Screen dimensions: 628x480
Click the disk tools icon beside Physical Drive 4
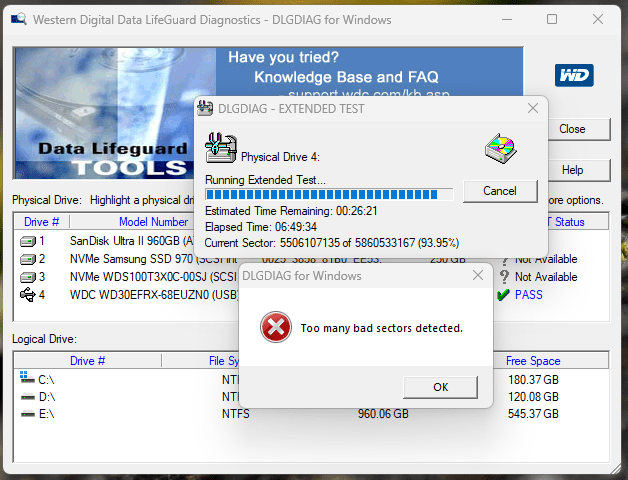point(221,147)
